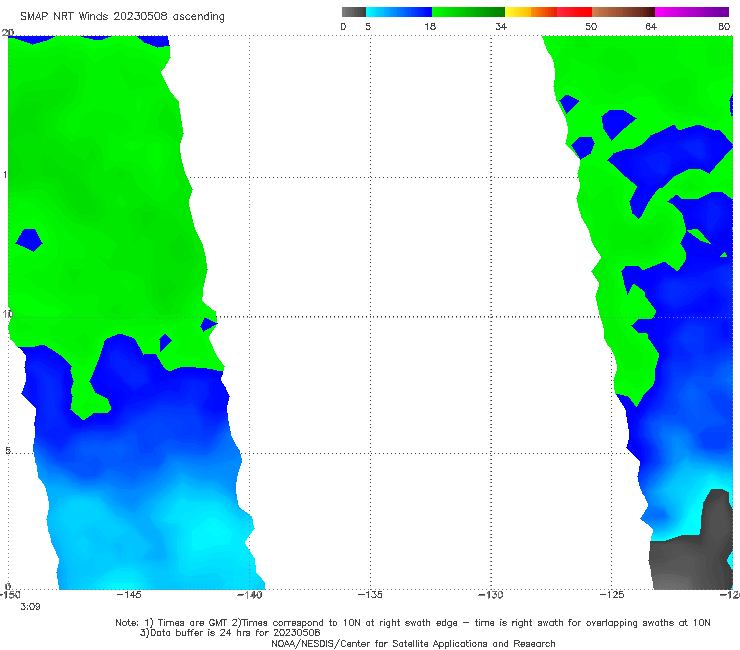Click the colorbar label '5'
The width and height of the screenshot is (740, 650).
tap(368, 27)
